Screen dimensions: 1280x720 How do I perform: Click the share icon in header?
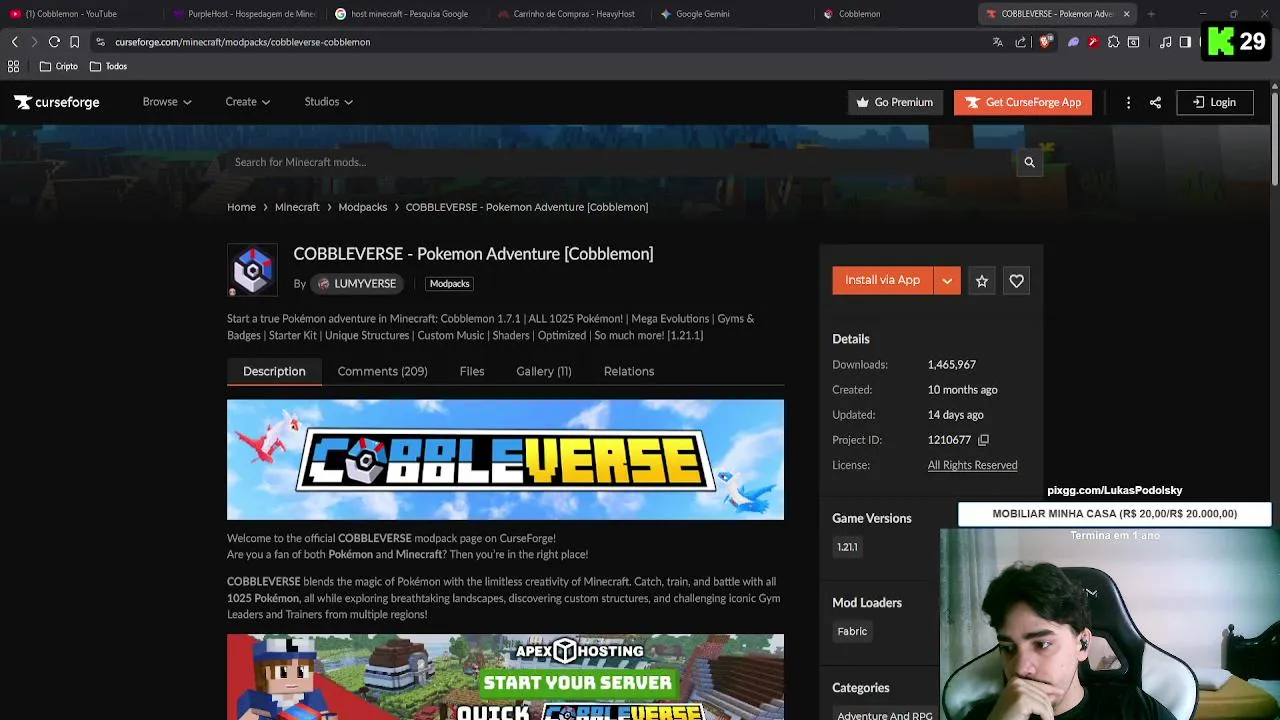click(1155, 102)
